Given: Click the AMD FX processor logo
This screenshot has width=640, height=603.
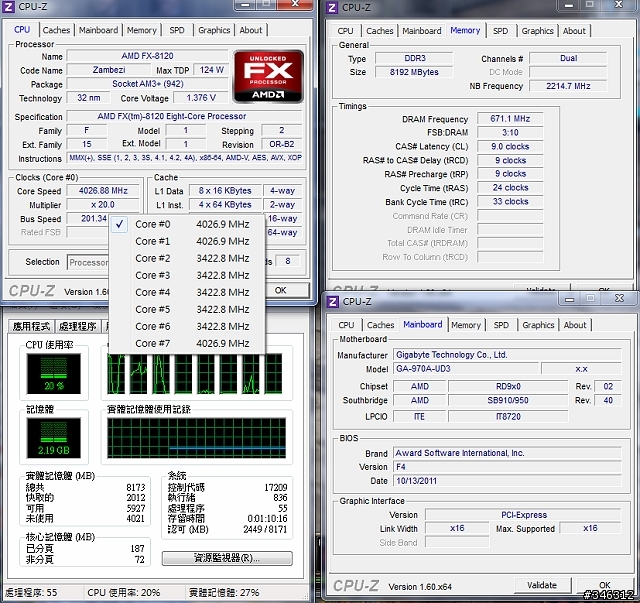Looking at the screenshot, I should tap(268, 76).
